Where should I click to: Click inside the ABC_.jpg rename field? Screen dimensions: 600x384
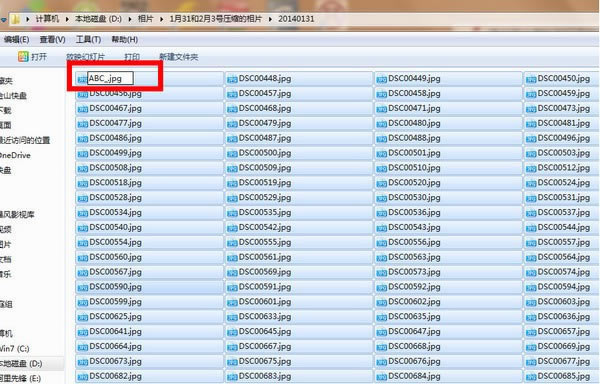point(110,78)
